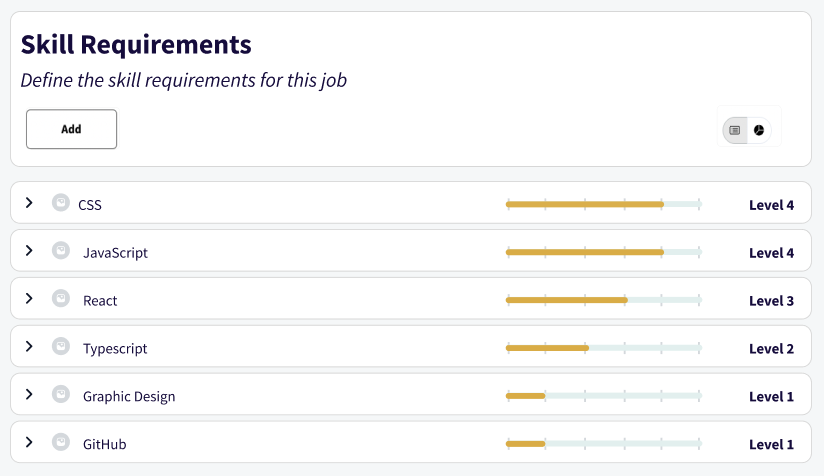Expand the GitHub skill row
The image size is (824, 476).
click(29, 442)
